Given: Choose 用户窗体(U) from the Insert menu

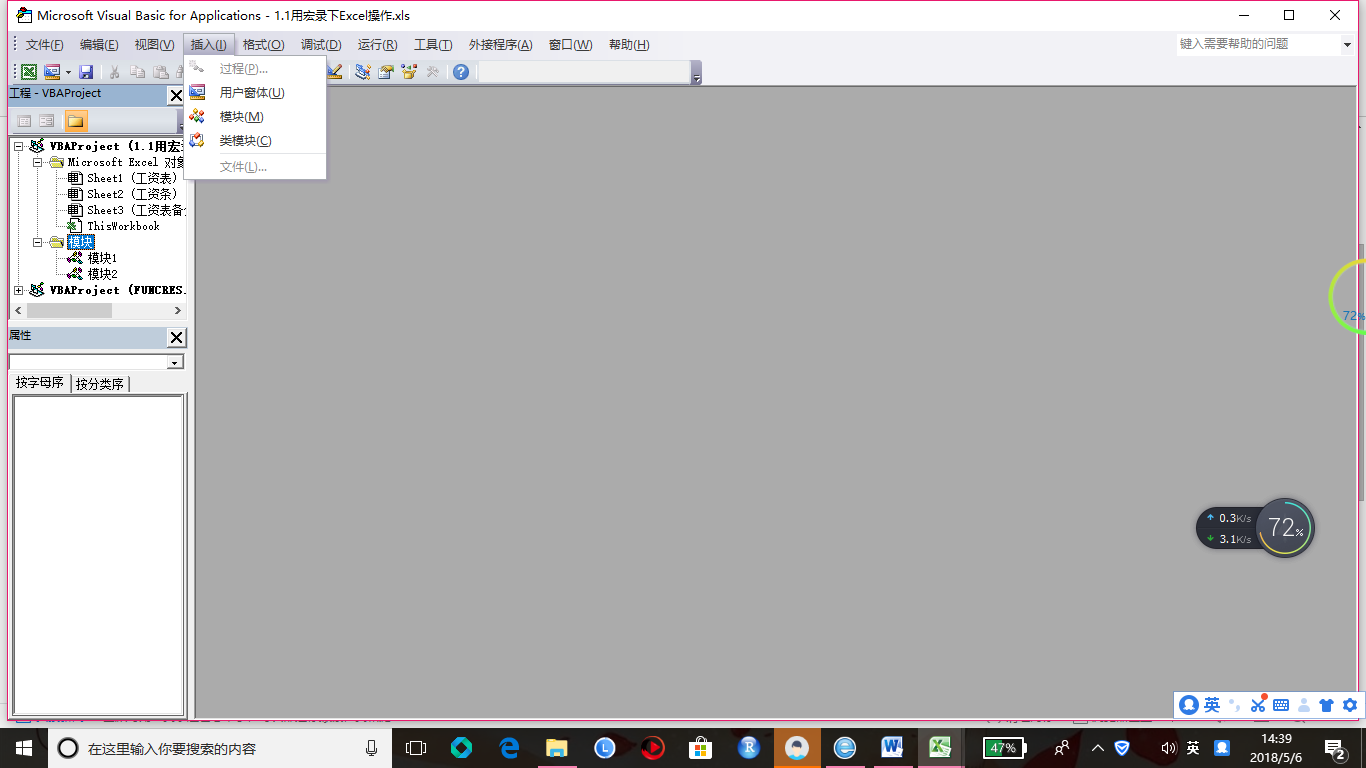Looking at the screenshot, I should [255, 92].
